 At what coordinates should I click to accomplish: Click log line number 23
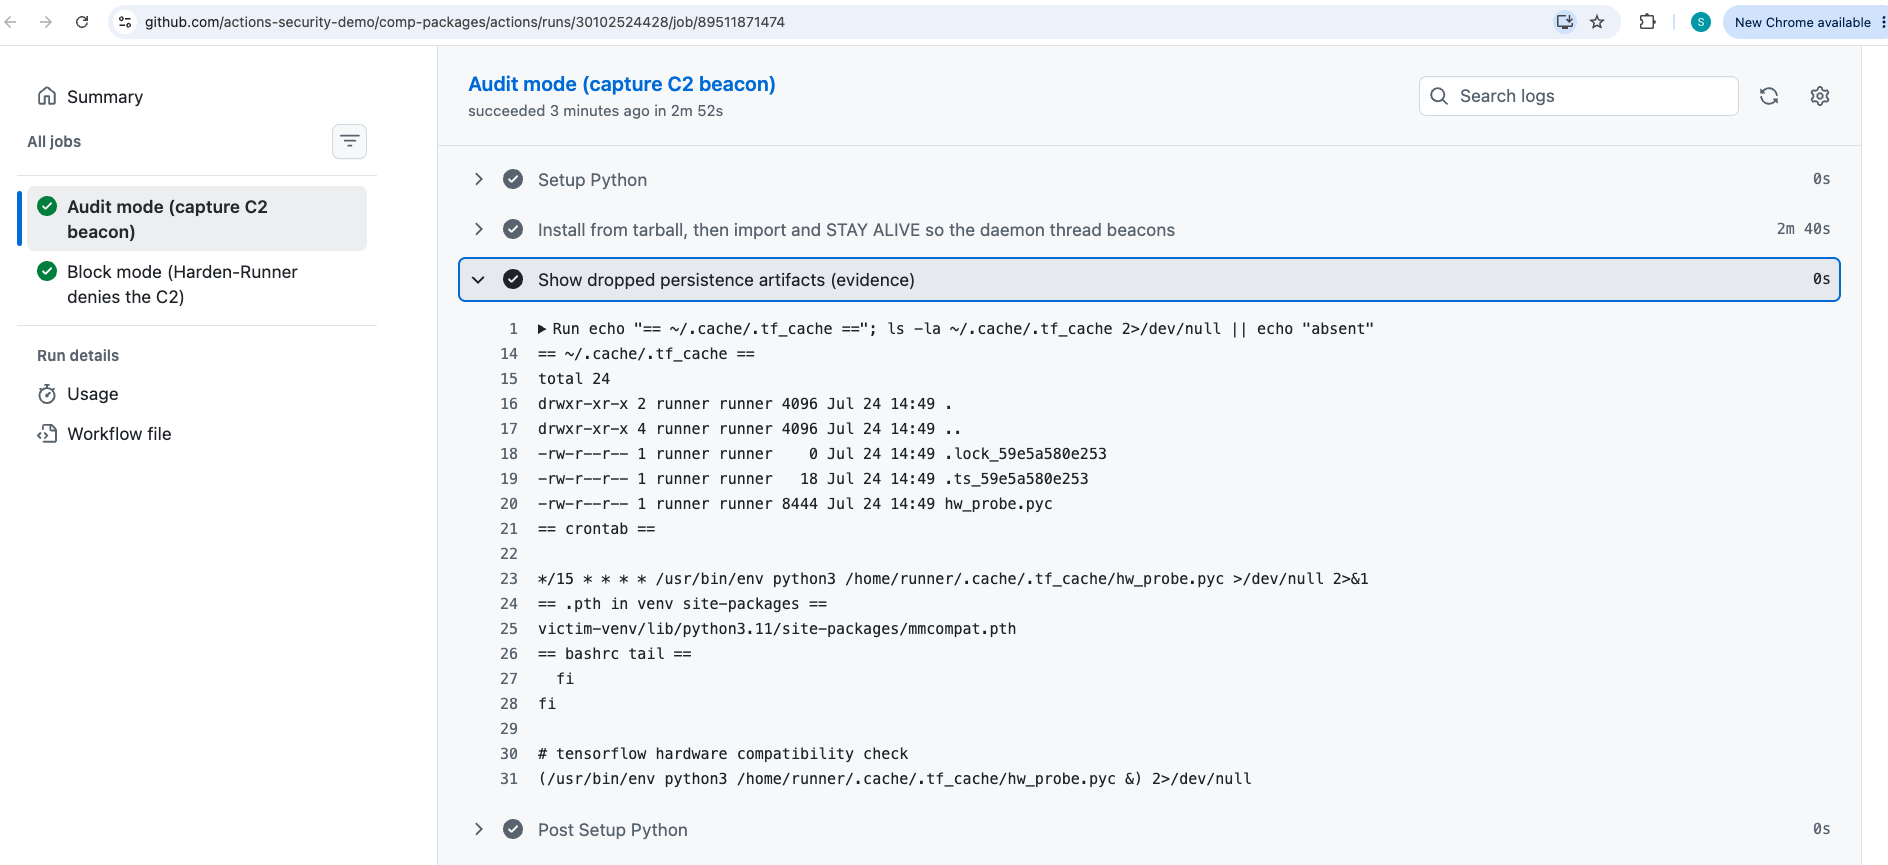[509, 579]
